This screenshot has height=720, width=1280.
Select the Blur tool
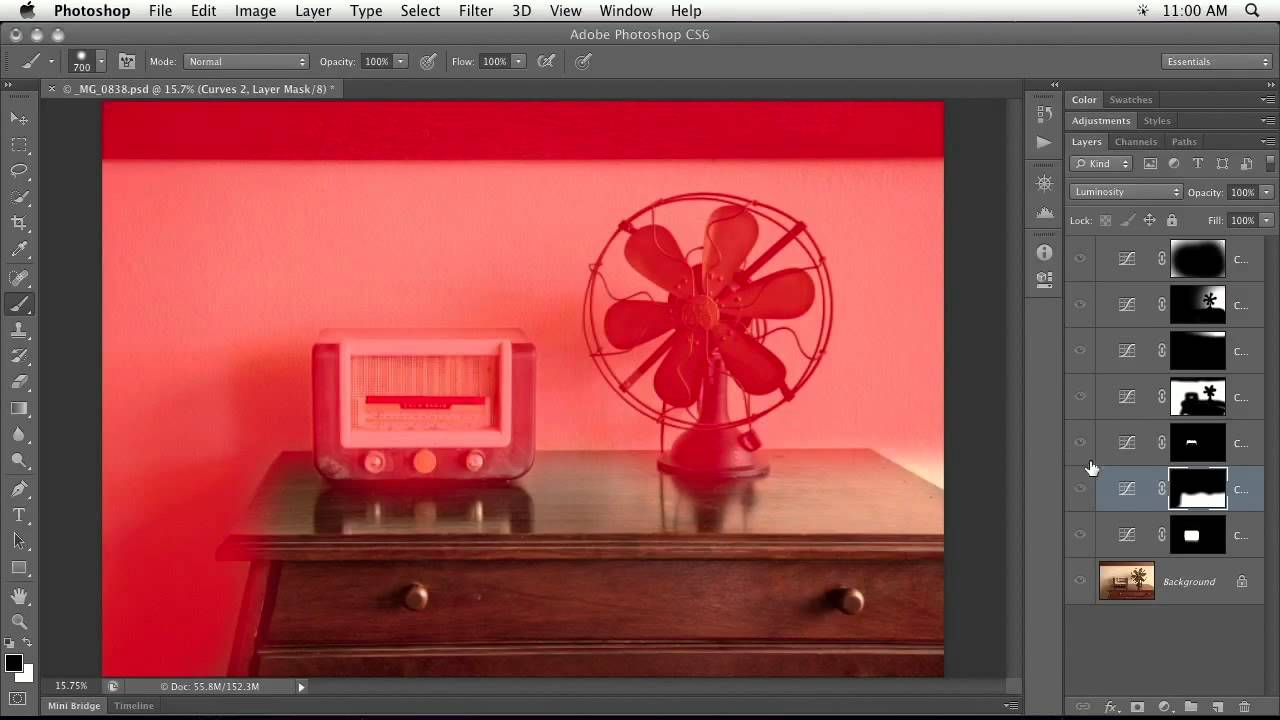tap(19, 434)
